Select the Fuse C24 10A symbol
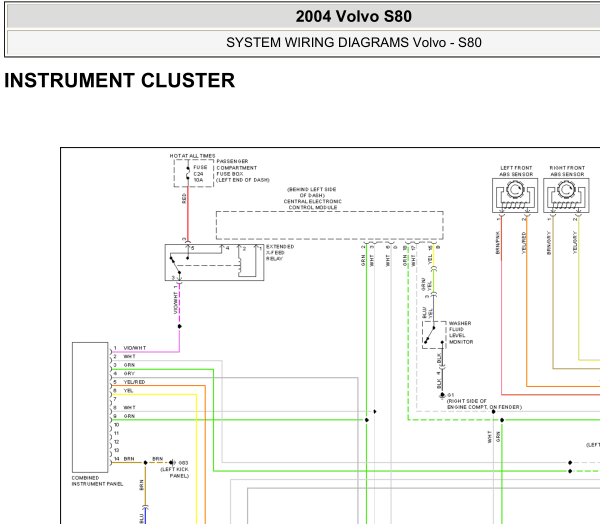 (194, 173)
